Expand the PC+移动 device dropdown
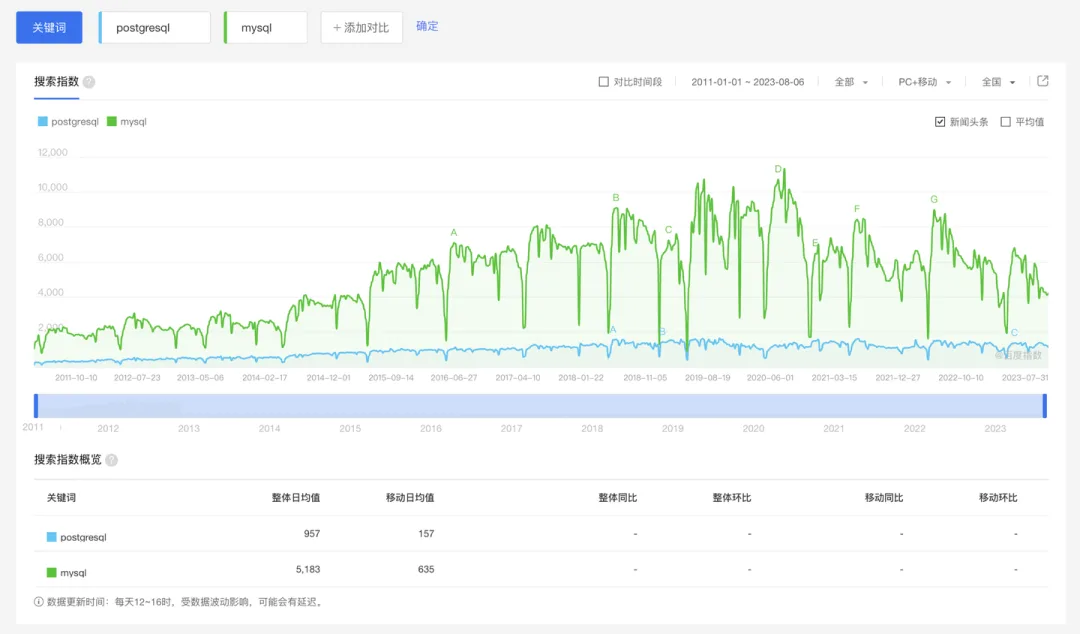 tap(924, 82)
